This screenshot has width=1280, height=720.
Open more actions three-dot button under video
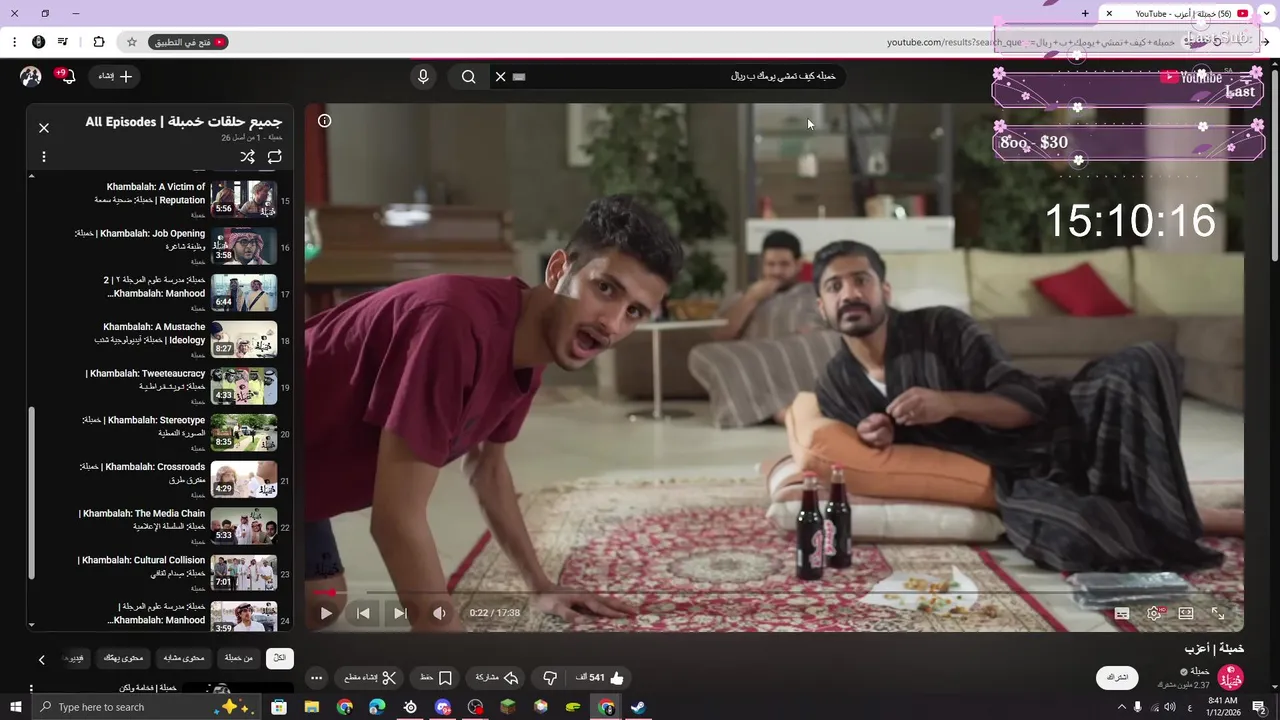(316, 678)
